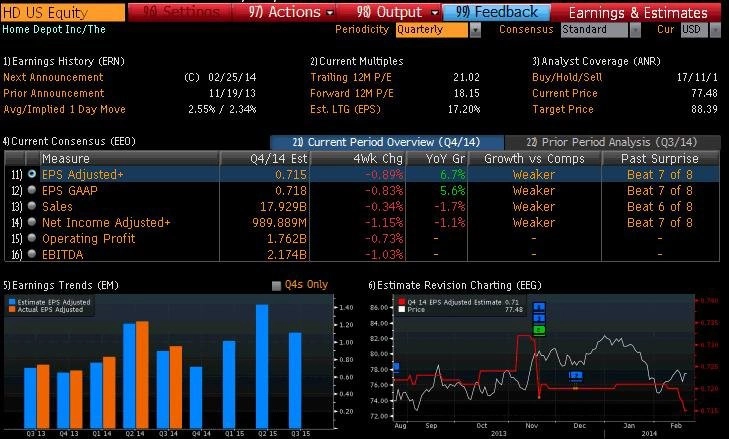
Task: Click the HD US Equity ticker field
Action: 63,13
